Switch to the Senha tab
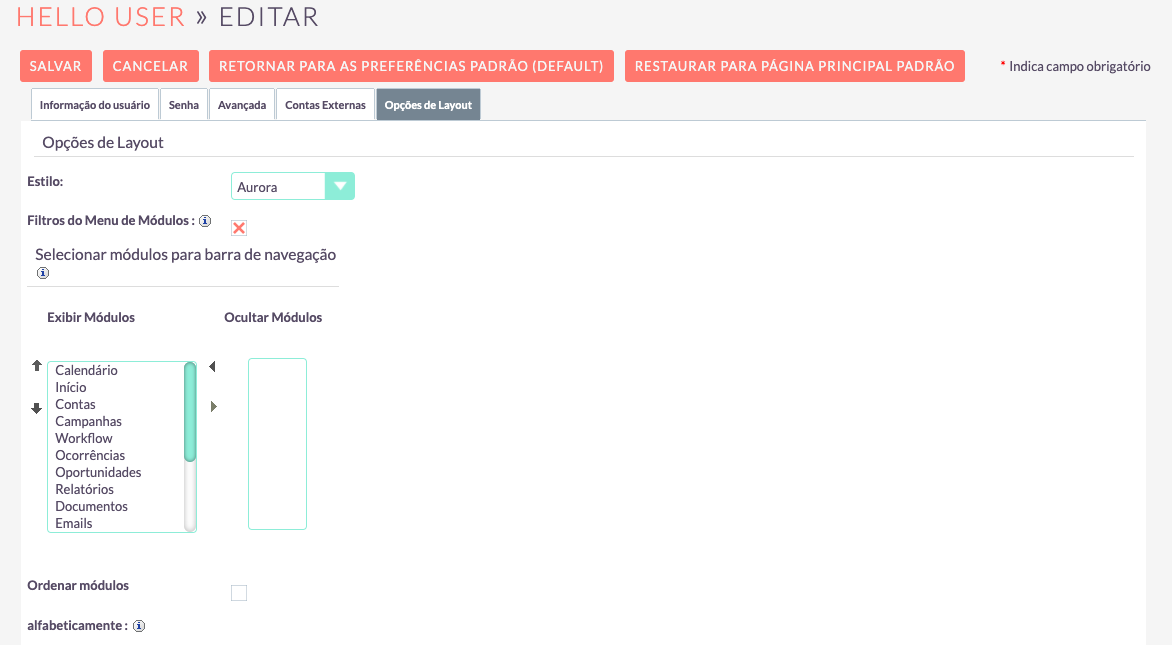 [x=184, y=105]
